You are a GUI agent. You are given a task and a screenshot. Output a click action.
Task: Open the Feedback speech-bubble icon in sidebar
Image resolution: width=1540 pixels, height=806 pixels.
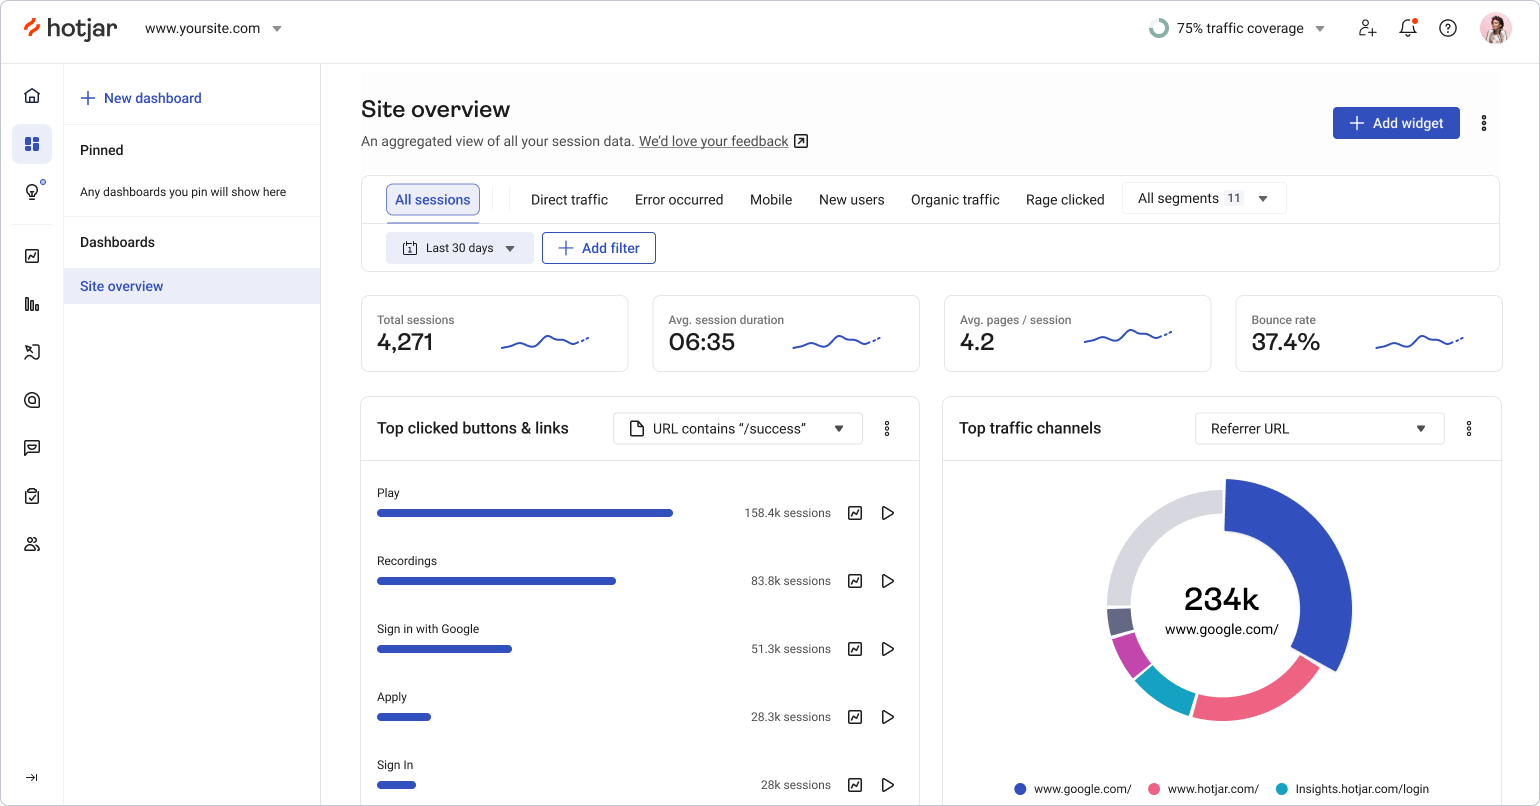pos(32,448)
